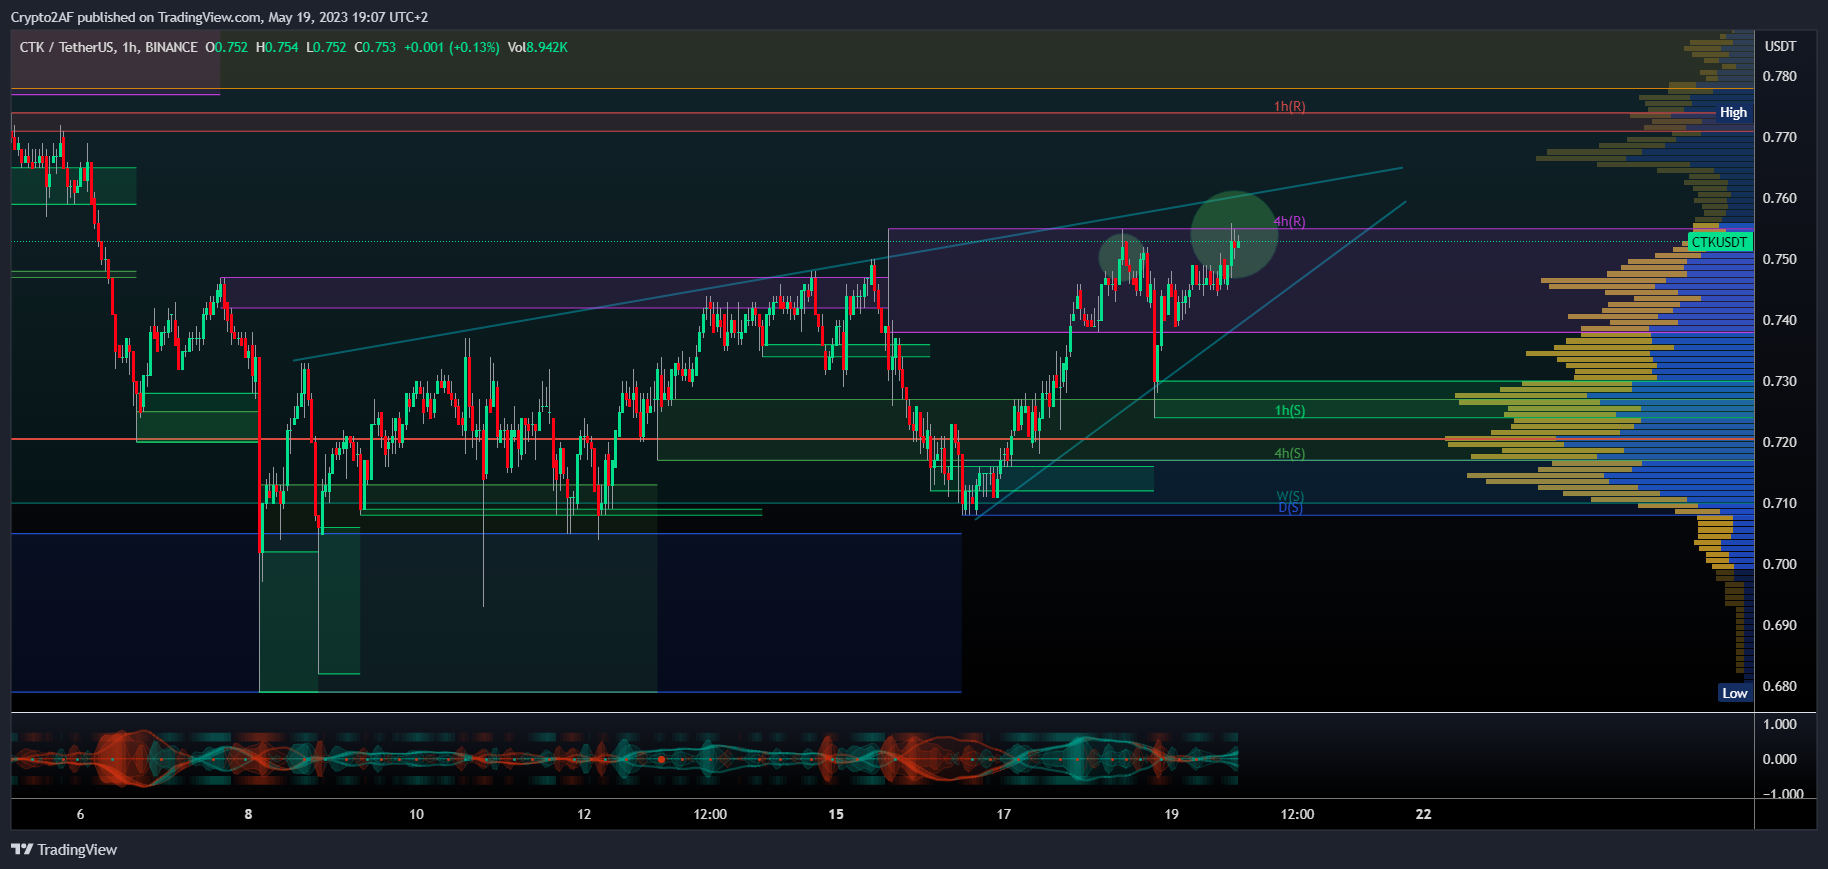Select date 15 on the time axis
This screenshot has height=869, width=1828.
(x=836, y=814)
